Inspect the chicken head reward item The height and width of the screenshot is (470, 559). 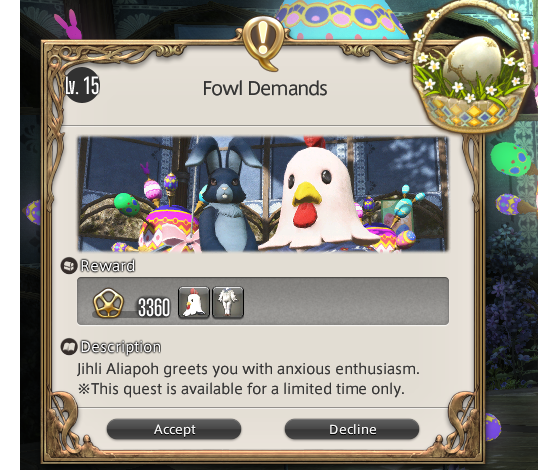point(194,302)
